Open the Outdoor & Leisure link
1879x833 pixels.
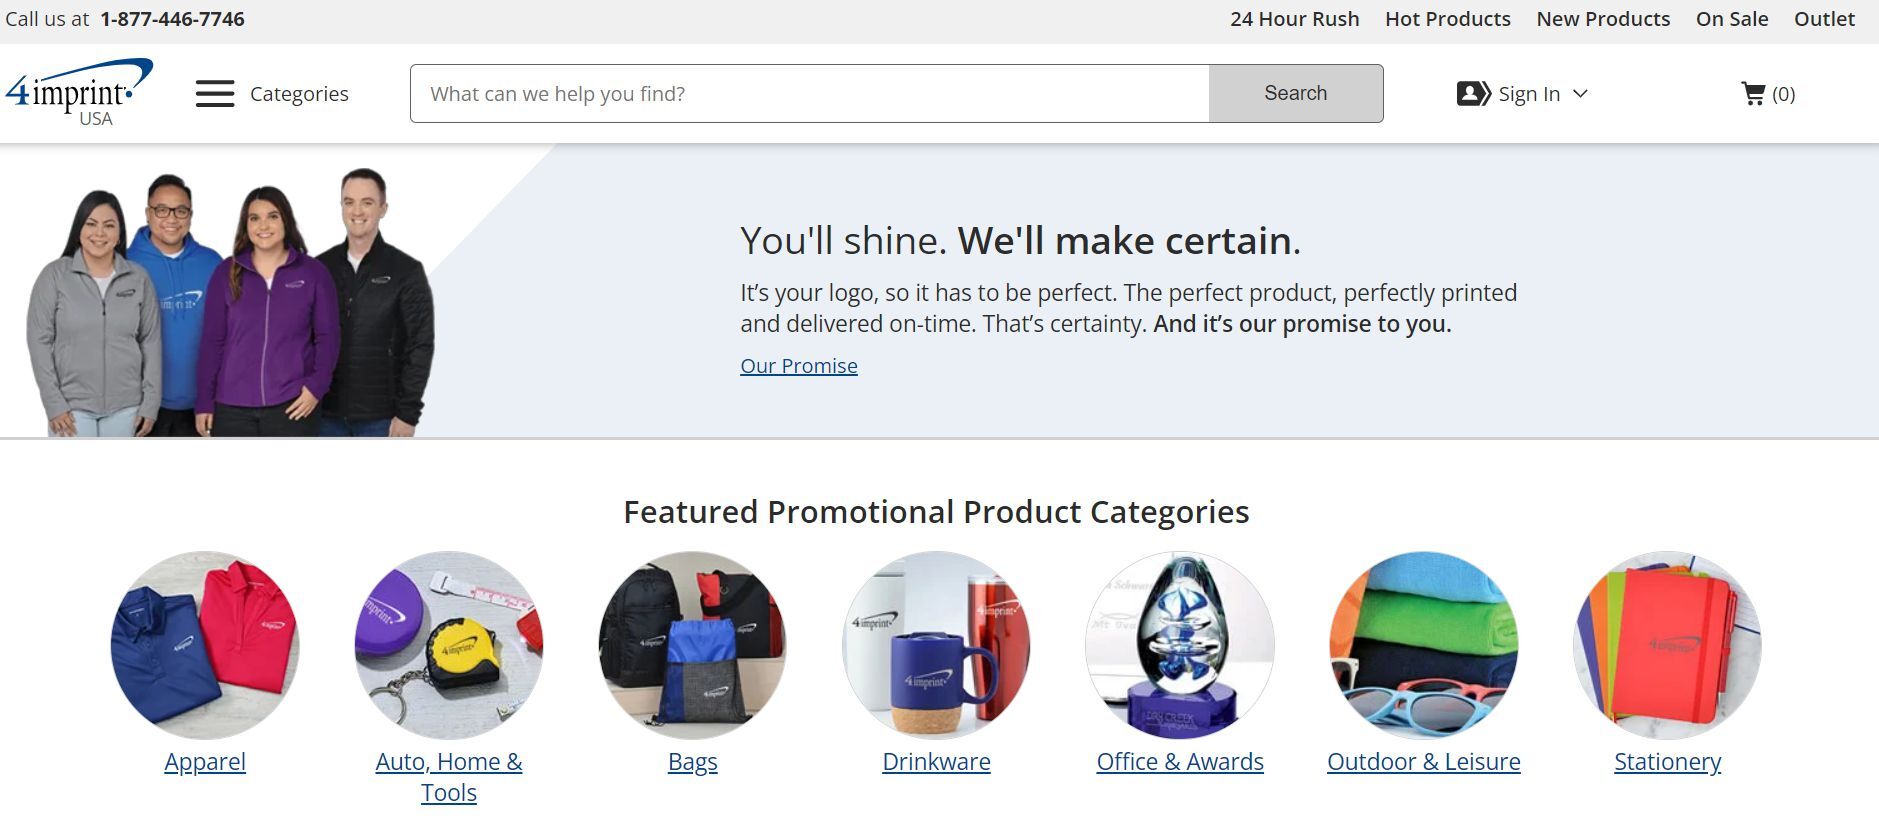click(1423, 762)
